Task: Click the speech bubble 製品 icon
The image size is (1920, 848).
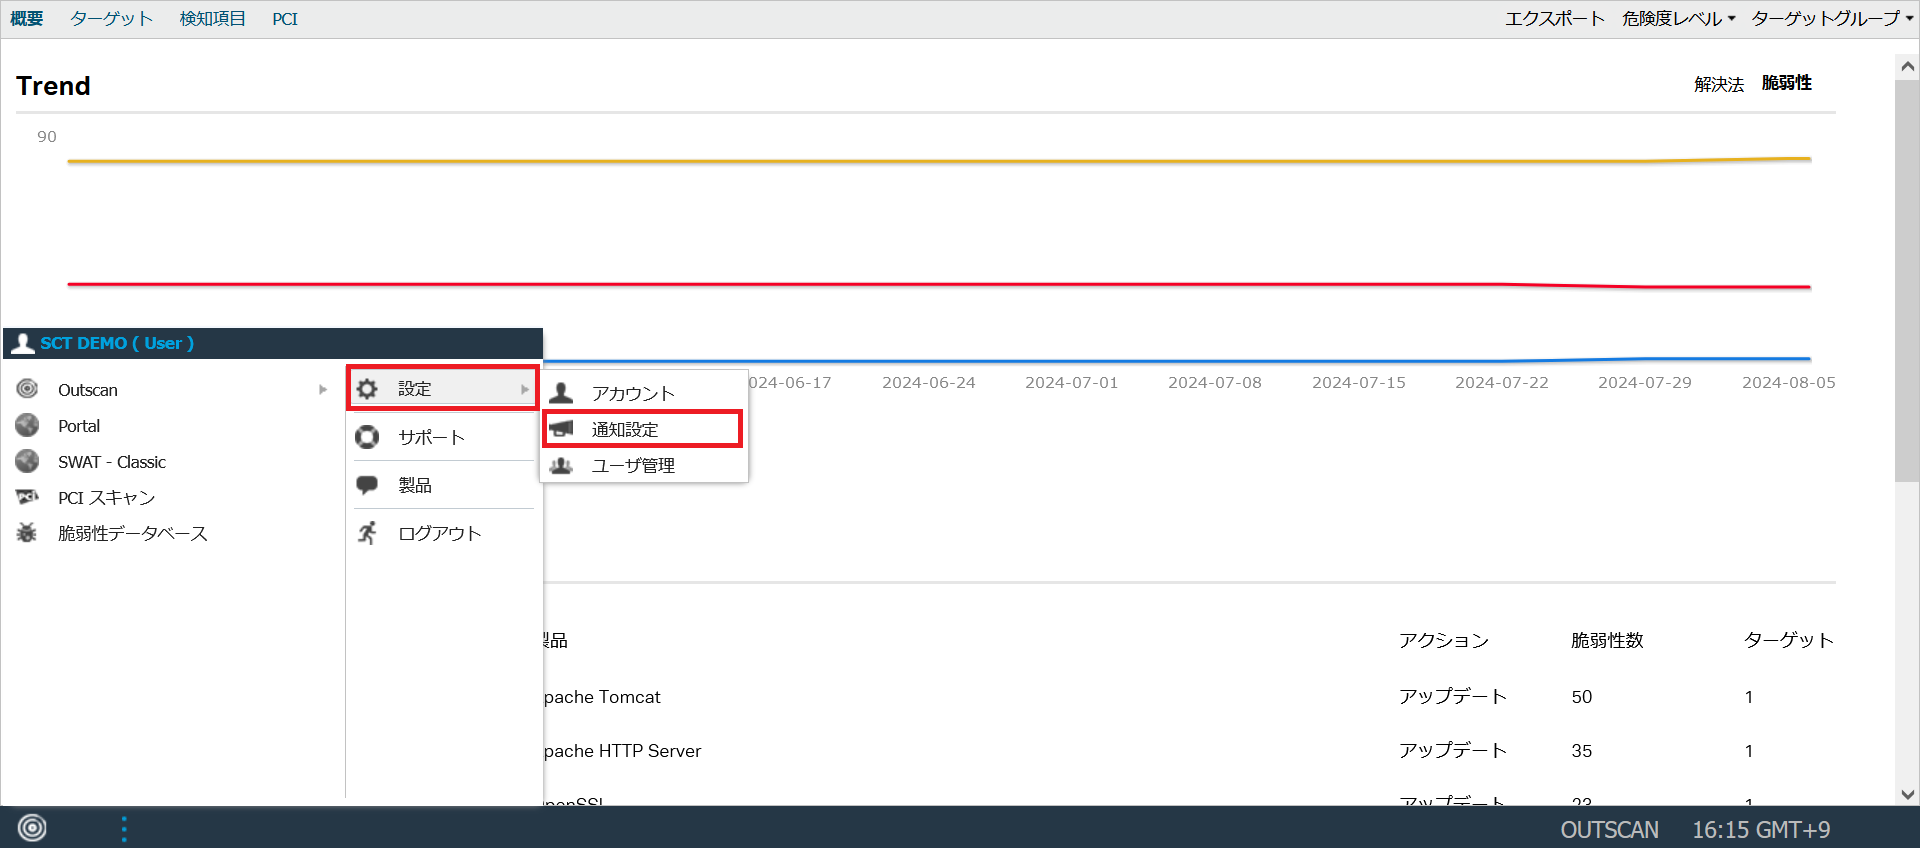Action: pos(367,485)
